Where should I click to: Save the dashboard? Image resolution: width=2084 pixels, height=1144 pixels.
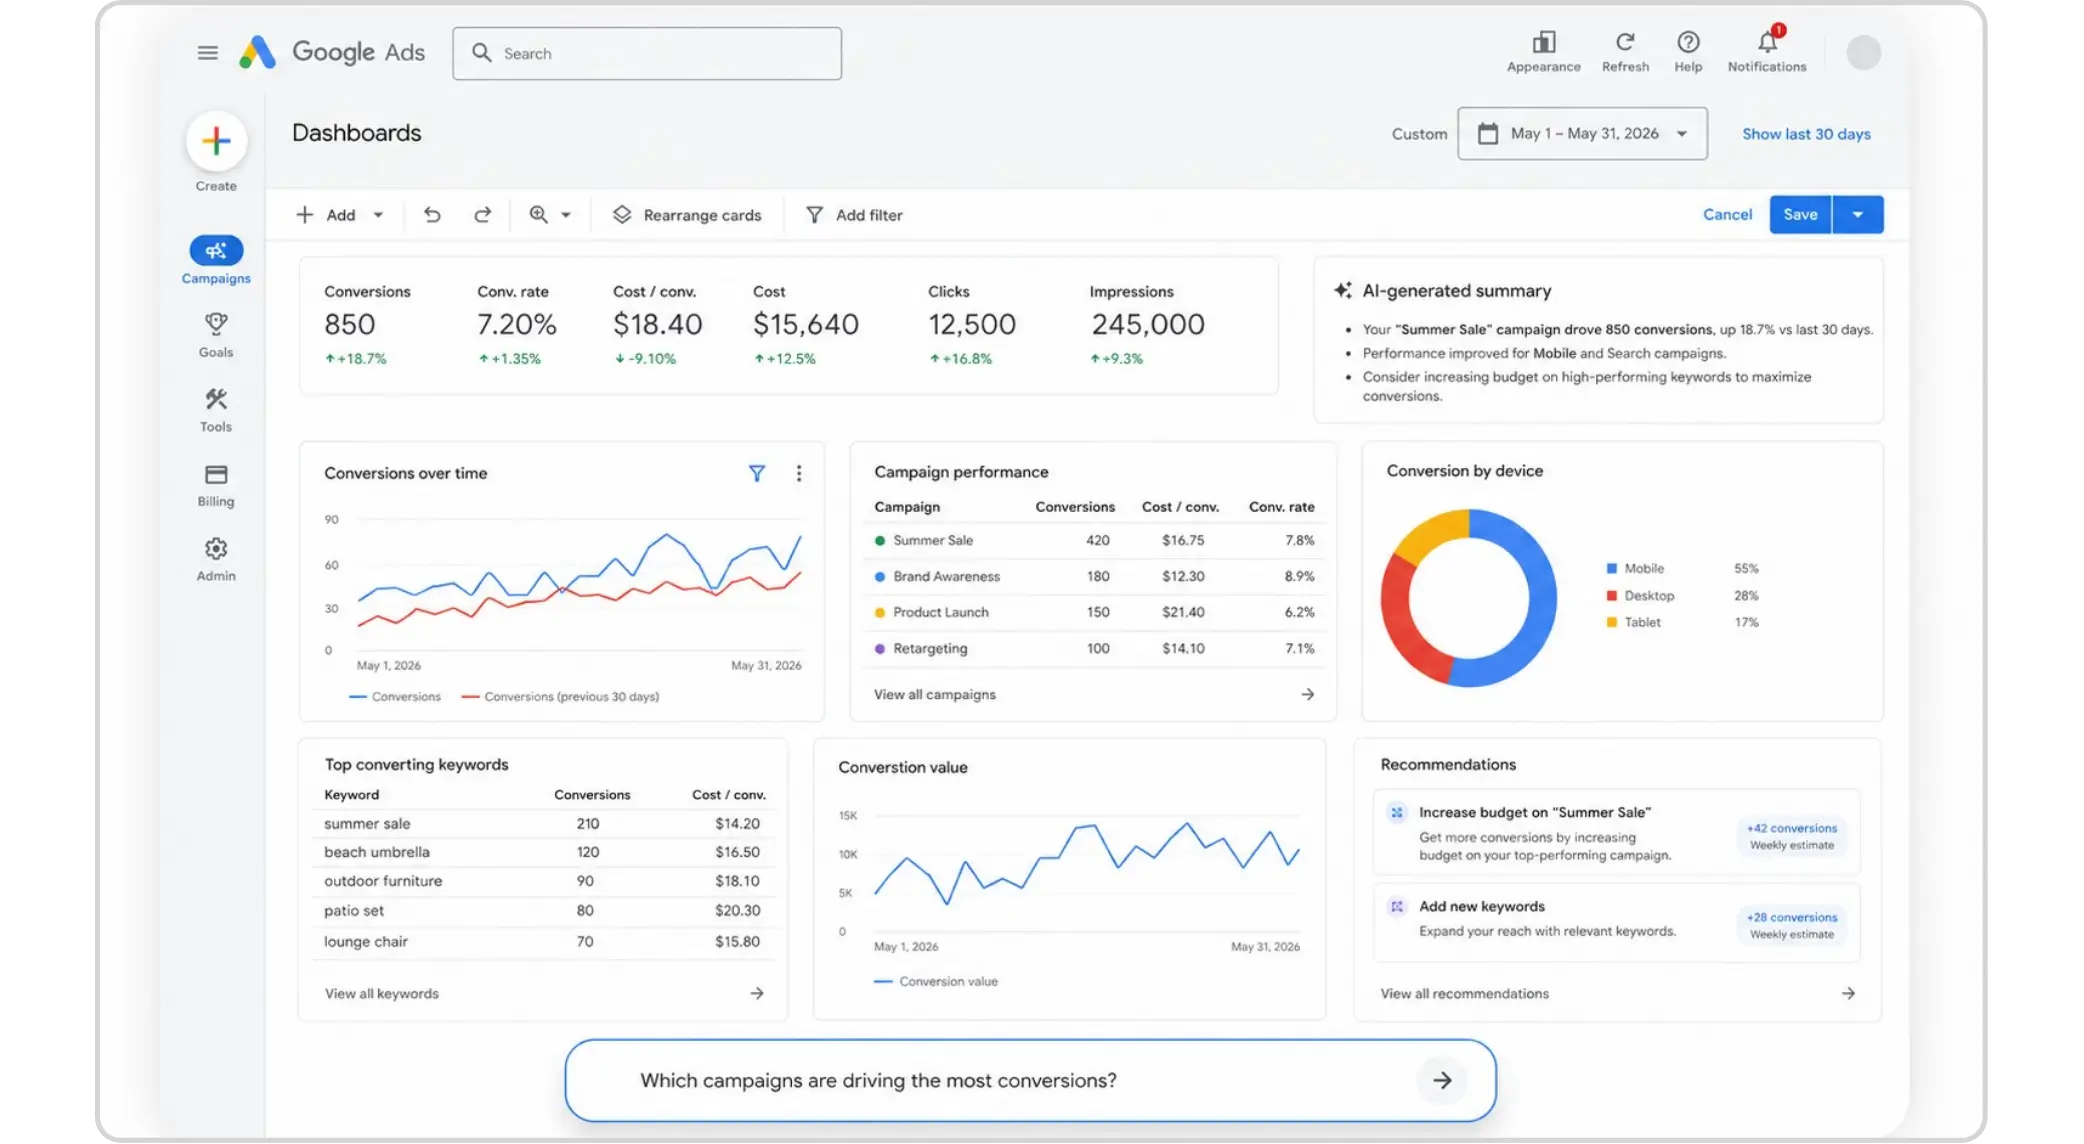point(1800,214)
